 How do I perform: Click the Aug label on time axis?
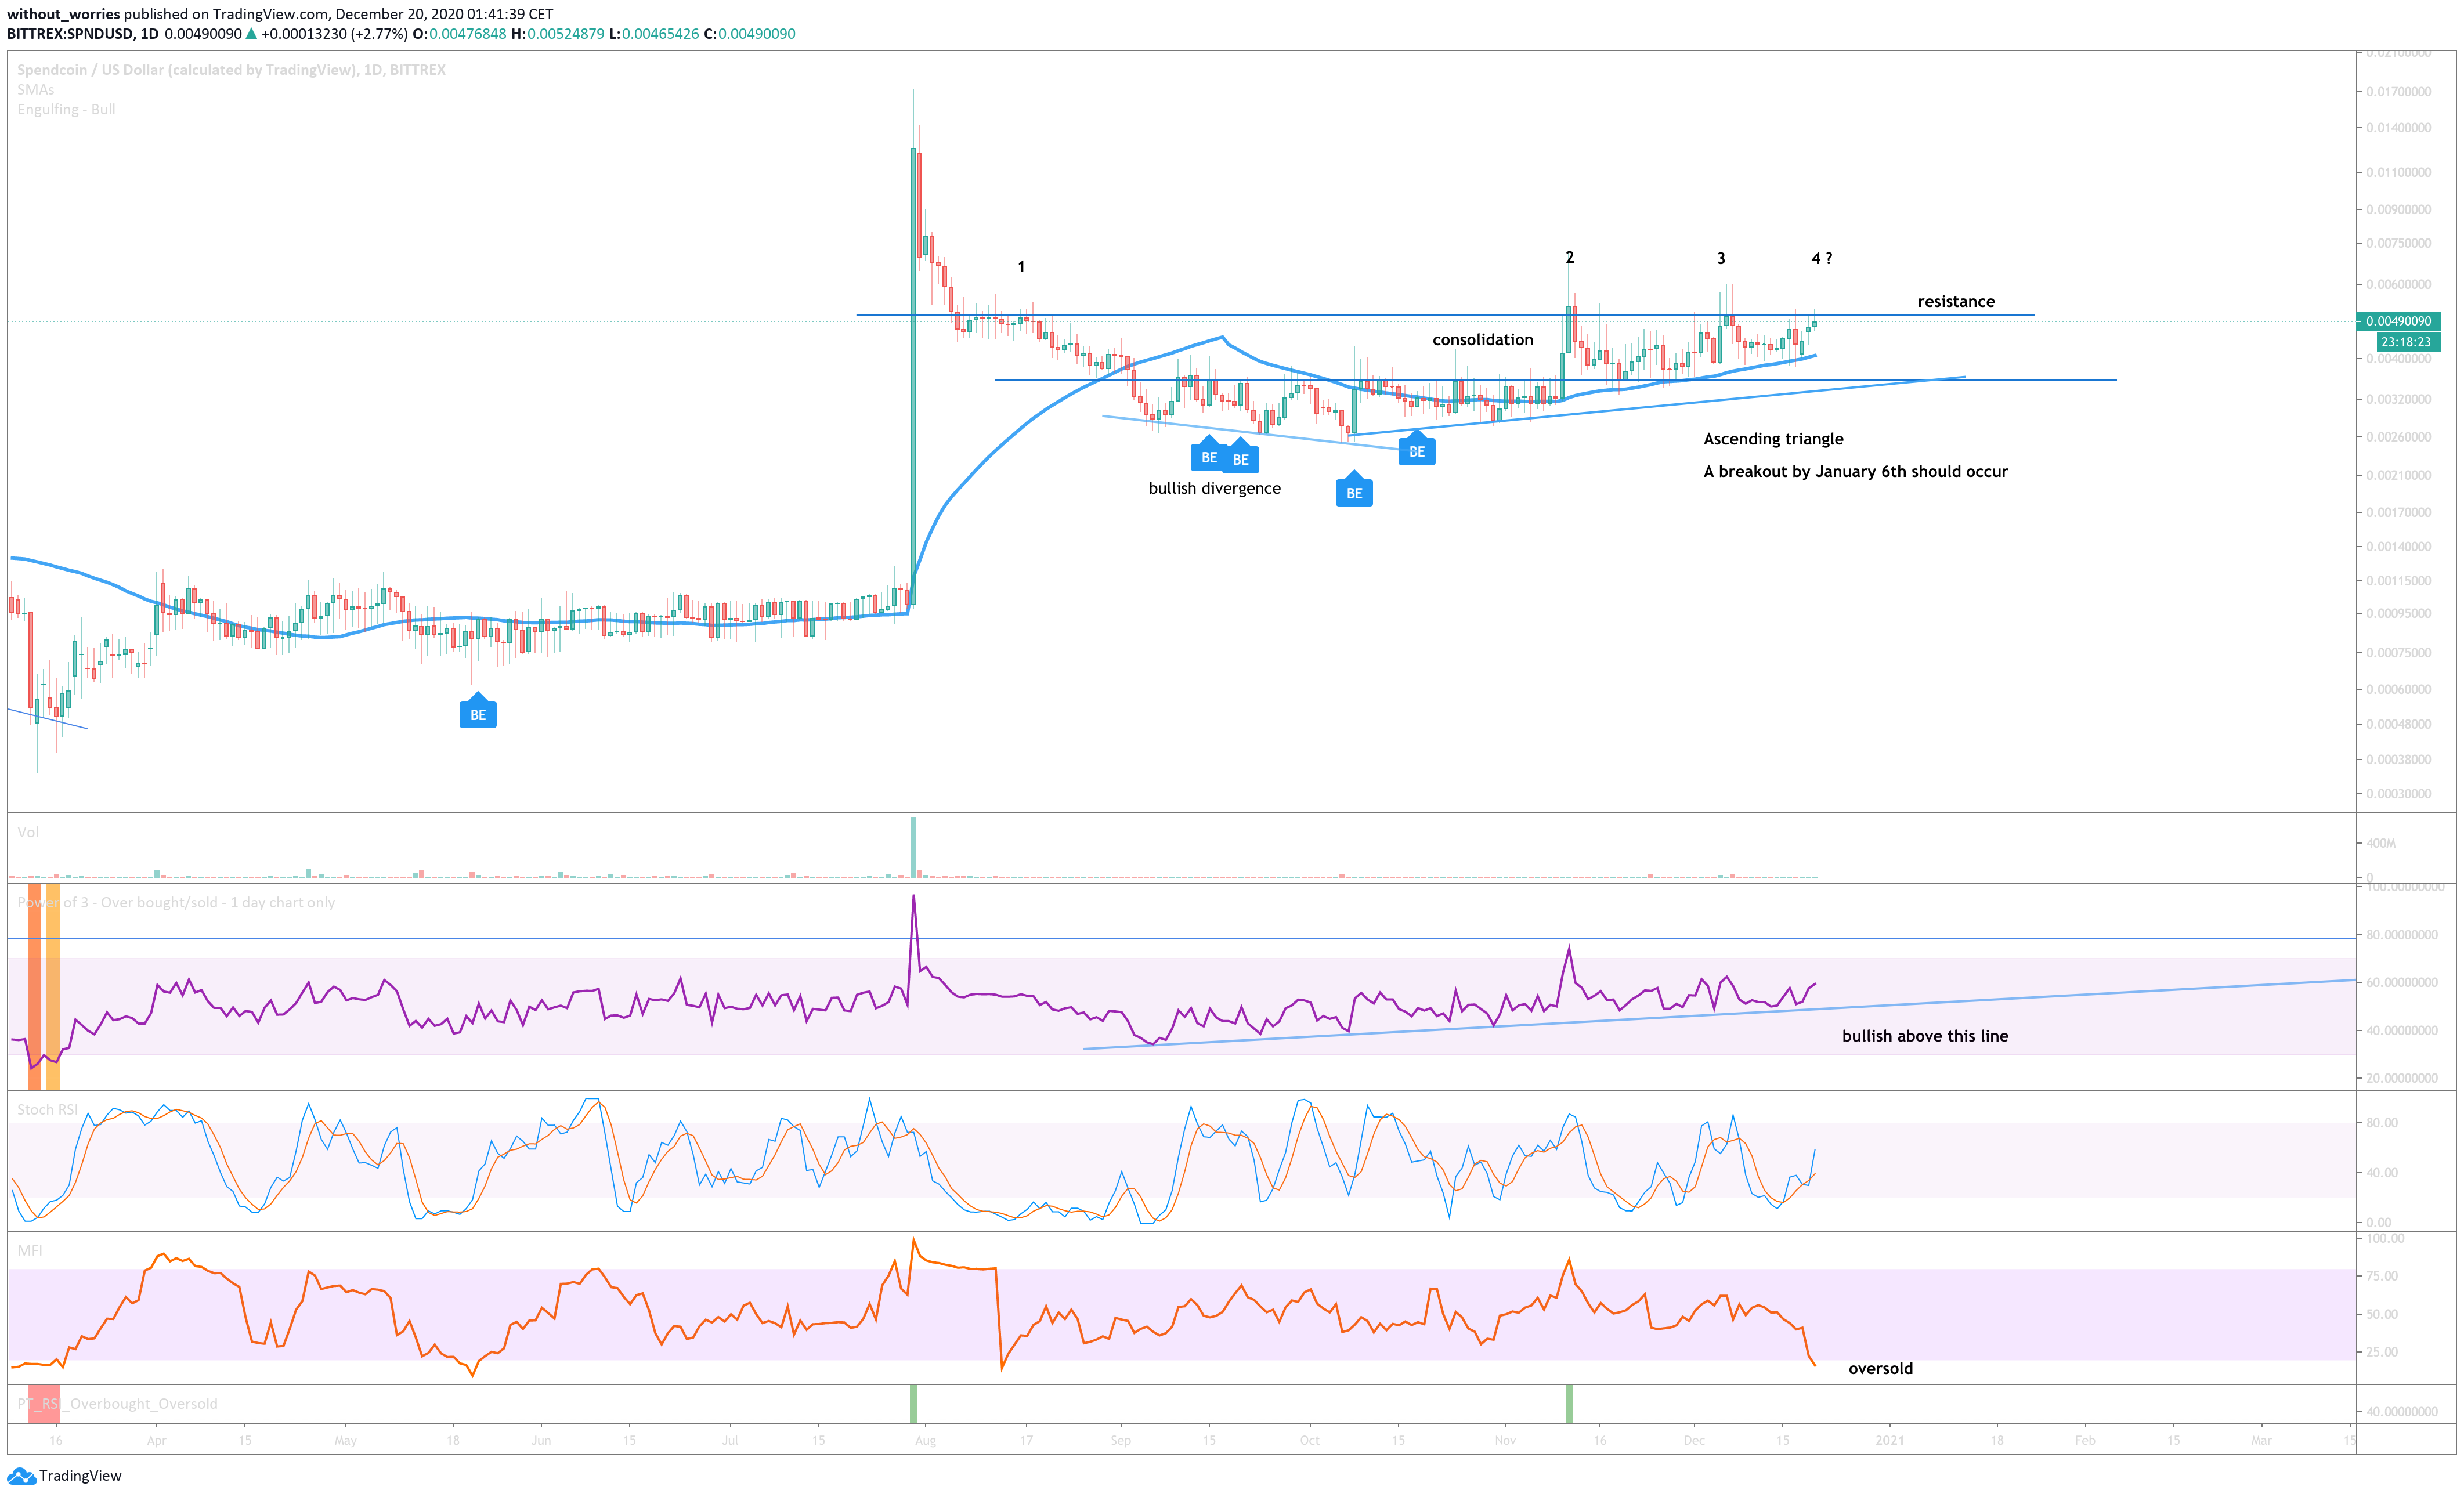coord(925,1440)
